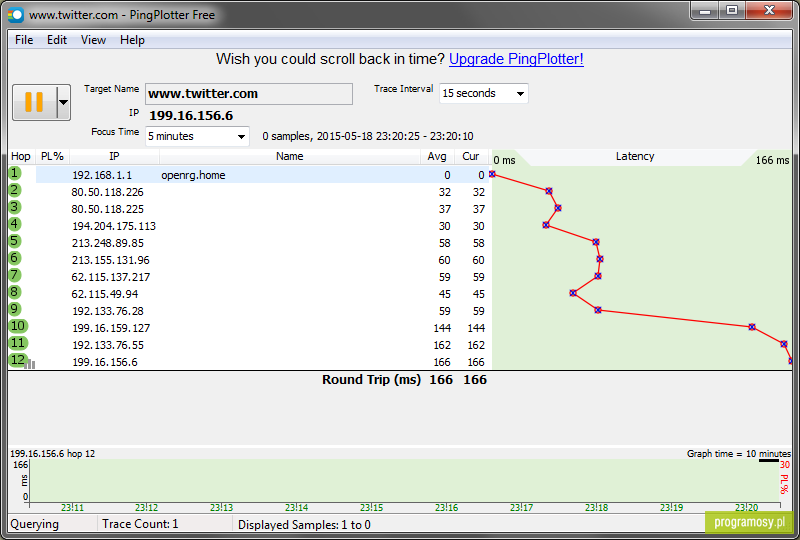
Task: Click the Graph time = 10 minutes label
Action: (738, 454)
